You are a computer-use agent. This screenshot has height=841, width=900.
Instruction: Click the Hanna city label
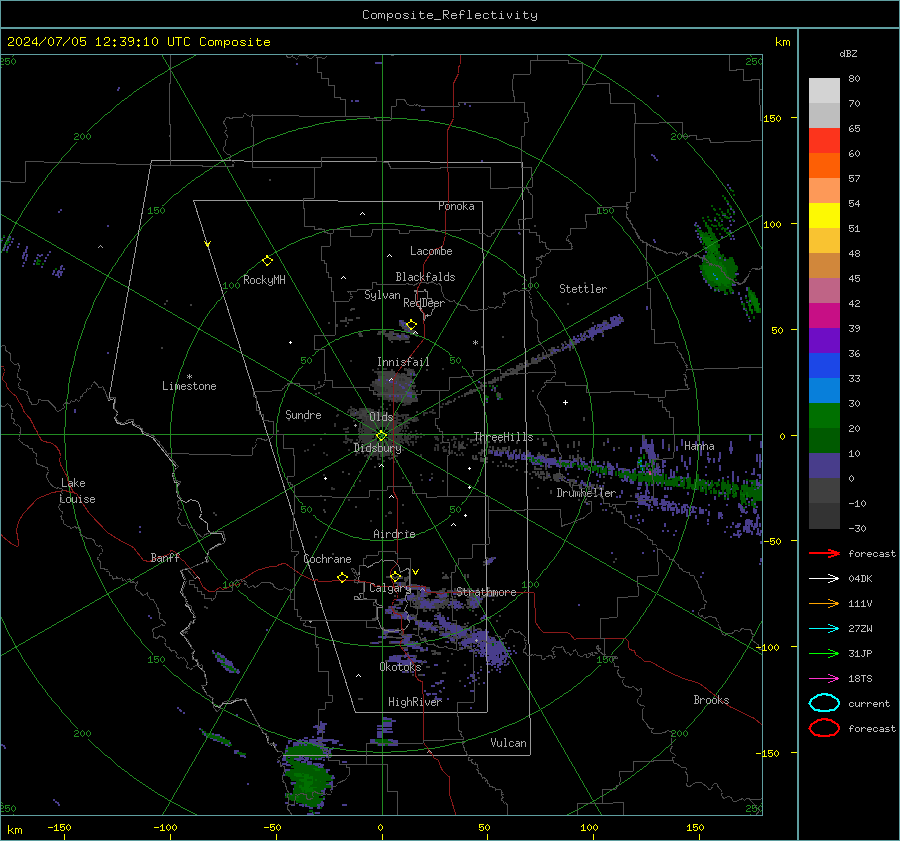click(x=699, y=445)
